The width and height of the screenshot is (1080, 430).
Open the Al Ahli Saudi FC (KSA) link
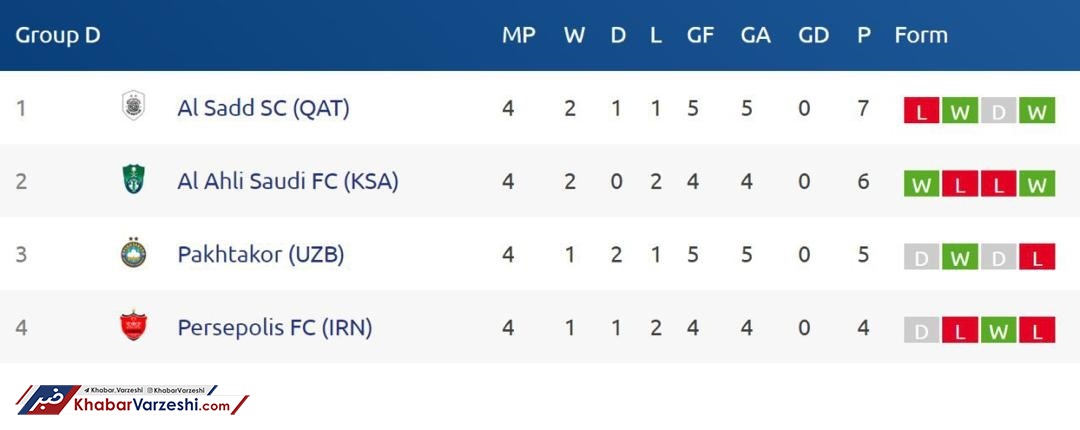click(x=287, y=181)
